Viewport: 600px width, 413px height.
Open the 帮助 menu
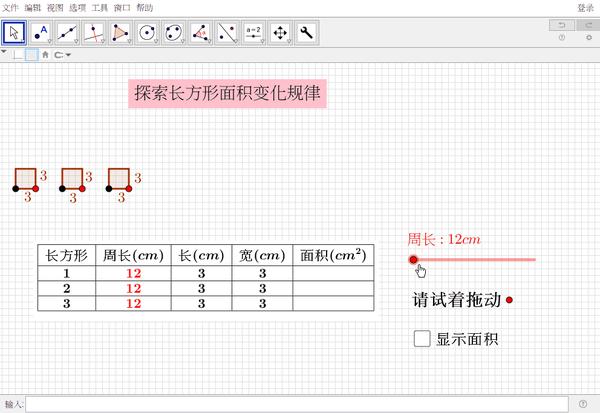[x=145, y=8]
